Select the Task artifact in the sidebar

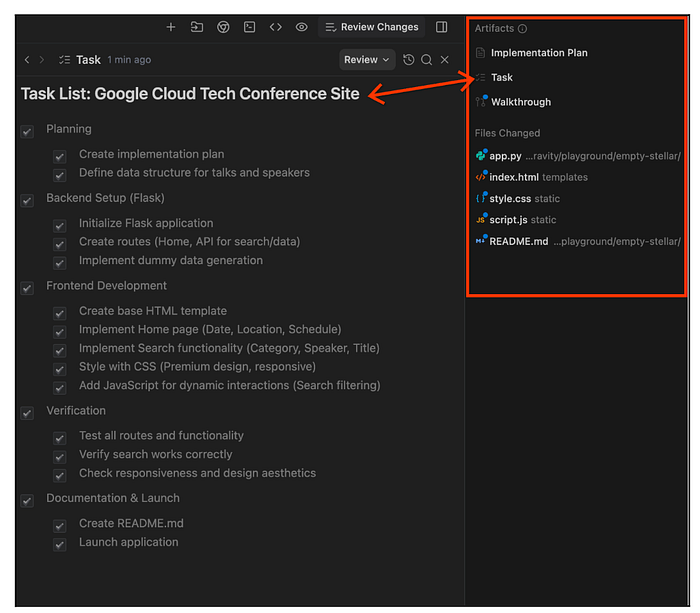coord(495,78)
